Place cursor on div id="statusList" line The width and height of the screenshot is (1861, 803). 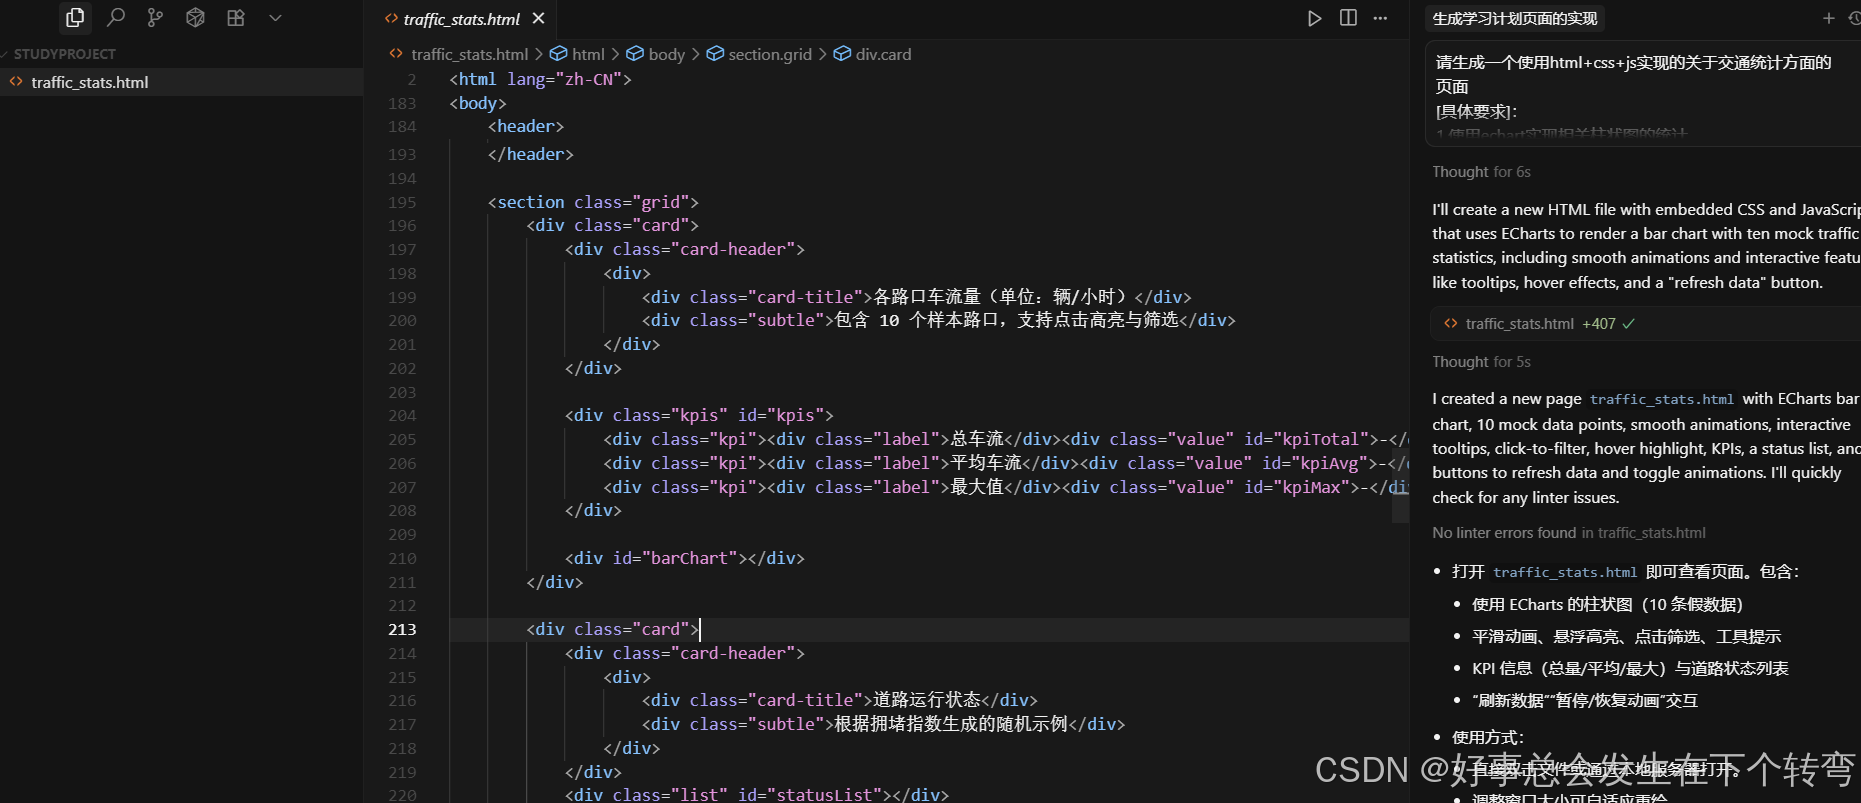757,795
